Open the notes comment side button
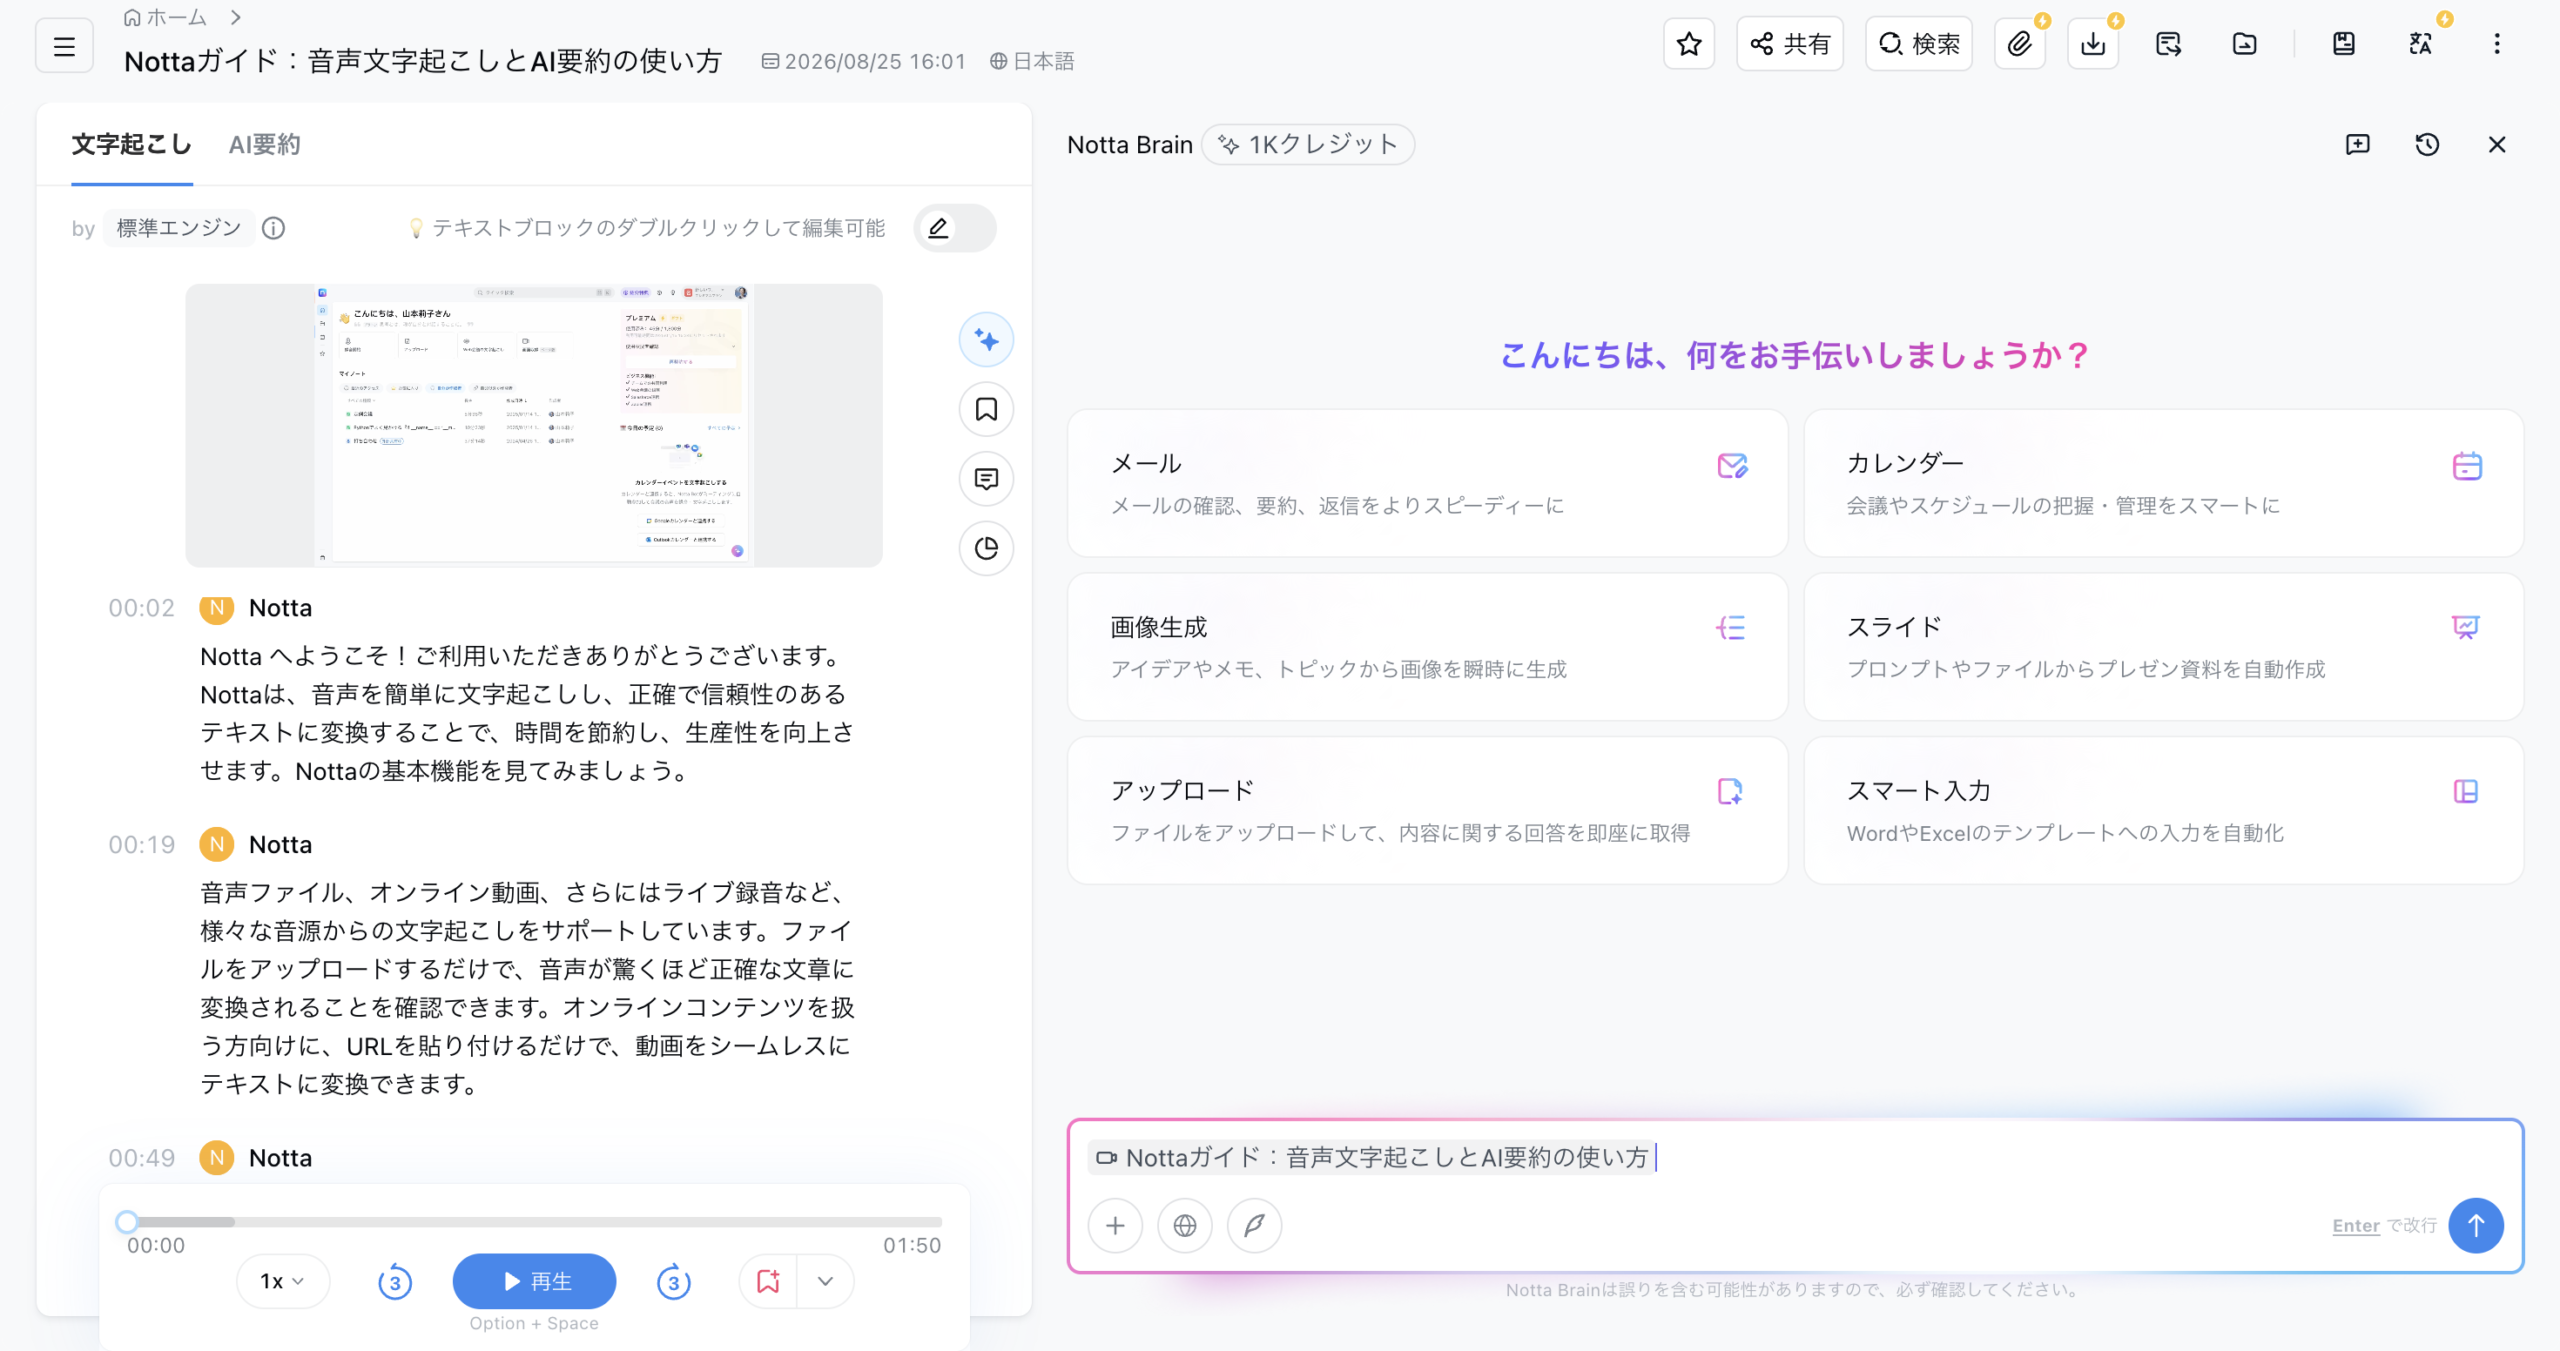This screenshot has width=2560, height=1351. pyautogui.click(x=986, y=479)
